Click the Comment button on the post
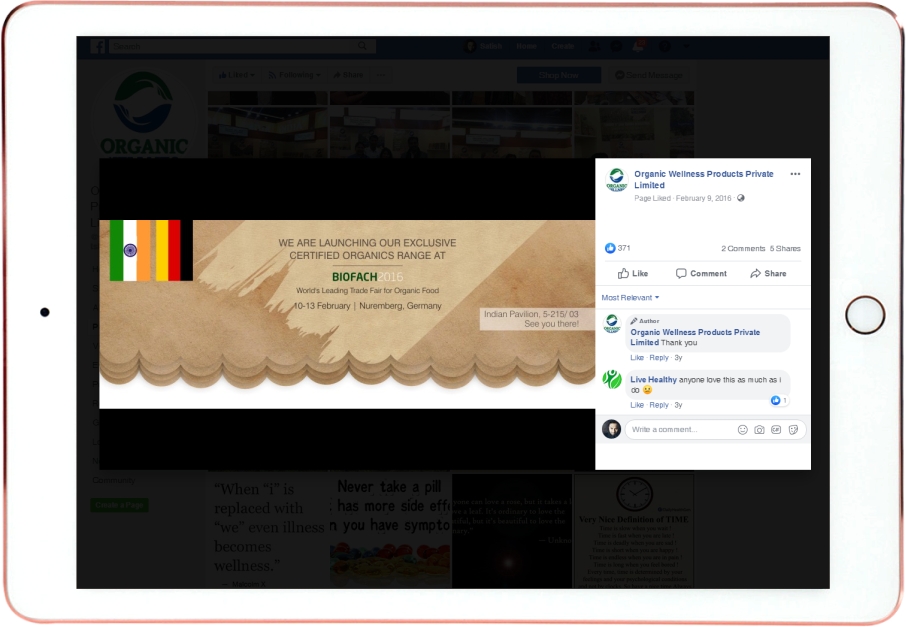This screenshot has height=627, width=906. click(701, 273)
